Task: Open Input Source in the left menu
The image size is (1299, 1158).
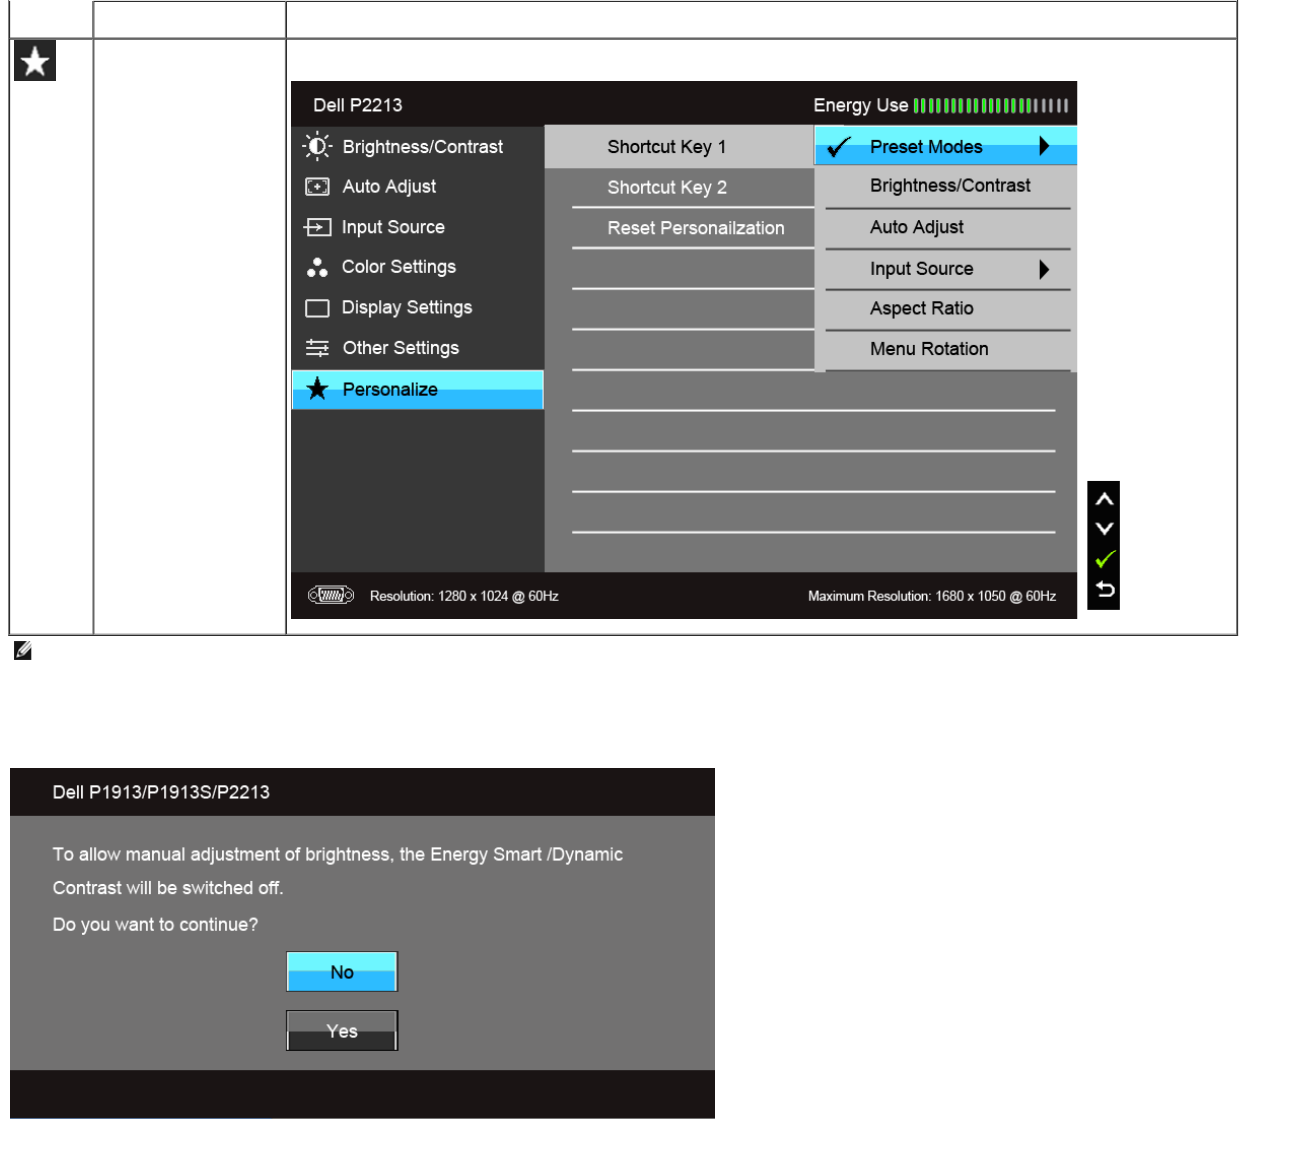Action: tap(418, 227)
